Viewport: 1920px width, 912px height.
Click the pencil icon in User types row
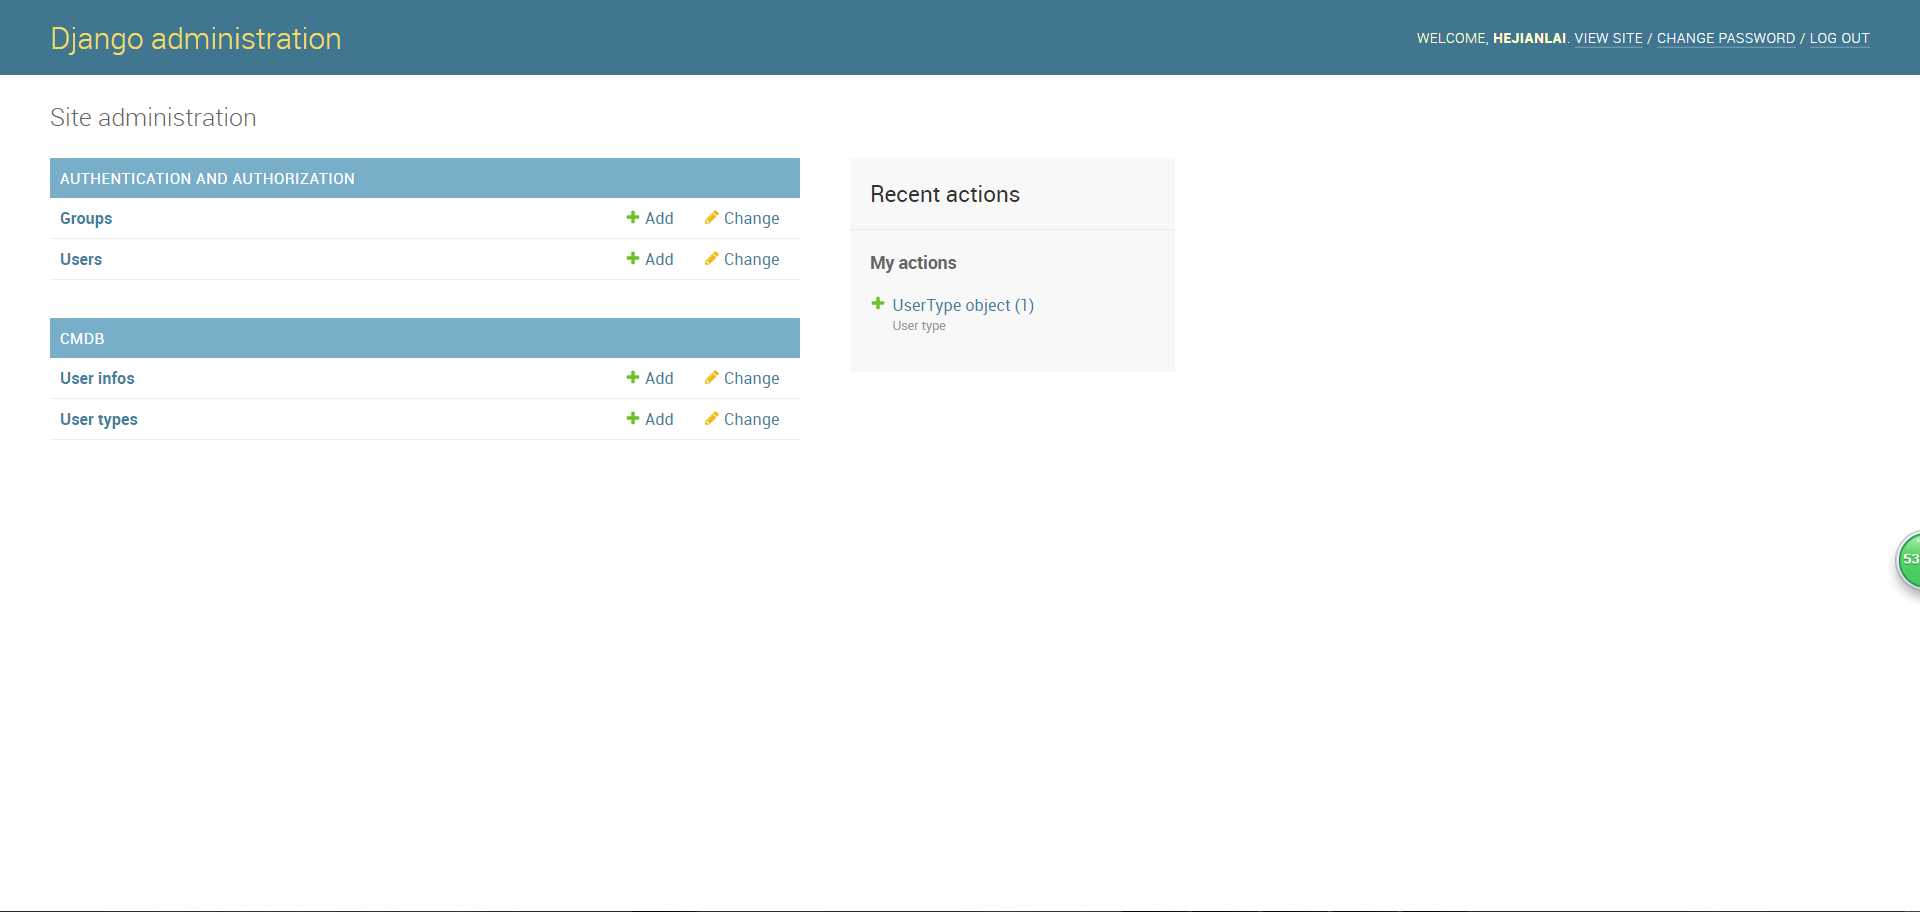tap(711, 418)
